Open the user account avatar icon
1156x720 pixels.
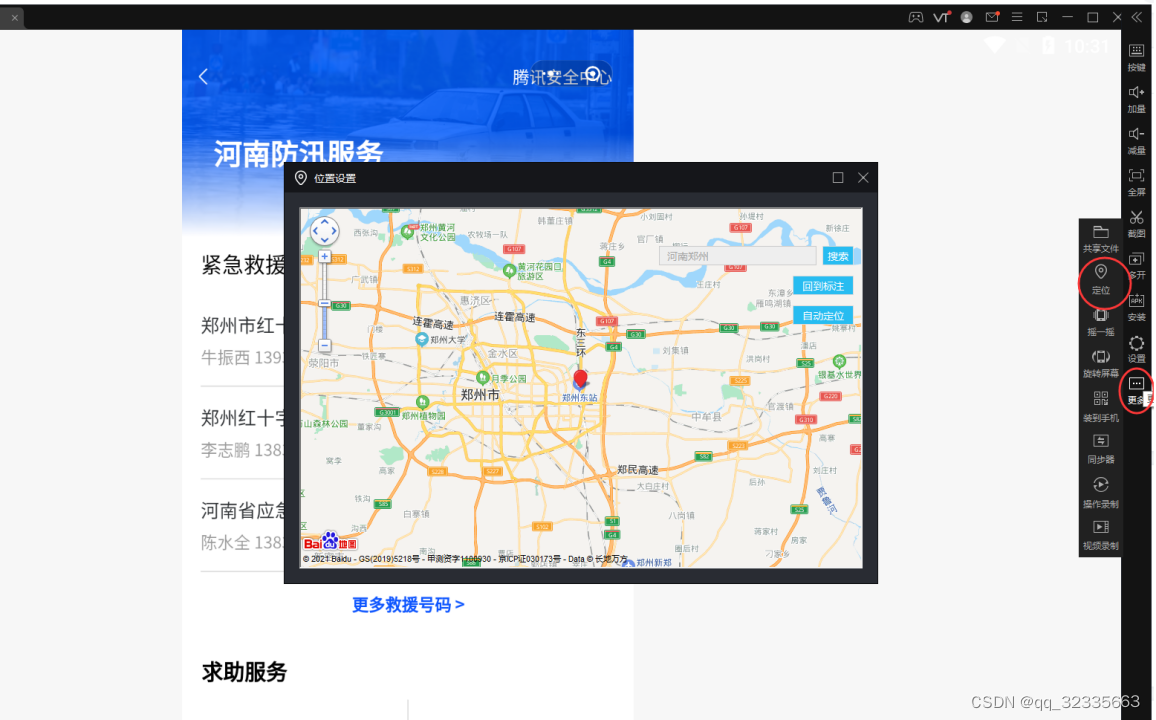pos(967,17)
